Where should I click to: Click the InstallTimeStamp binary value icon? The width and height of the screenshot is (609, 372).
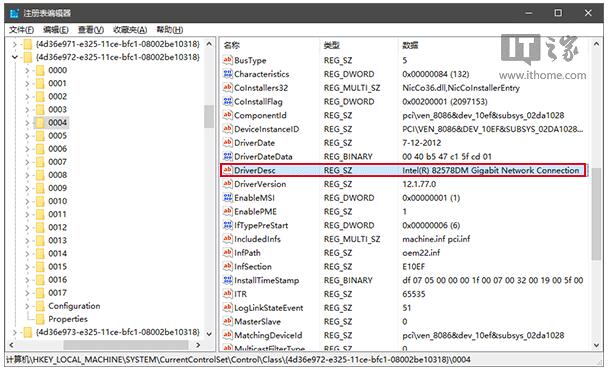[x=228, y=280]
